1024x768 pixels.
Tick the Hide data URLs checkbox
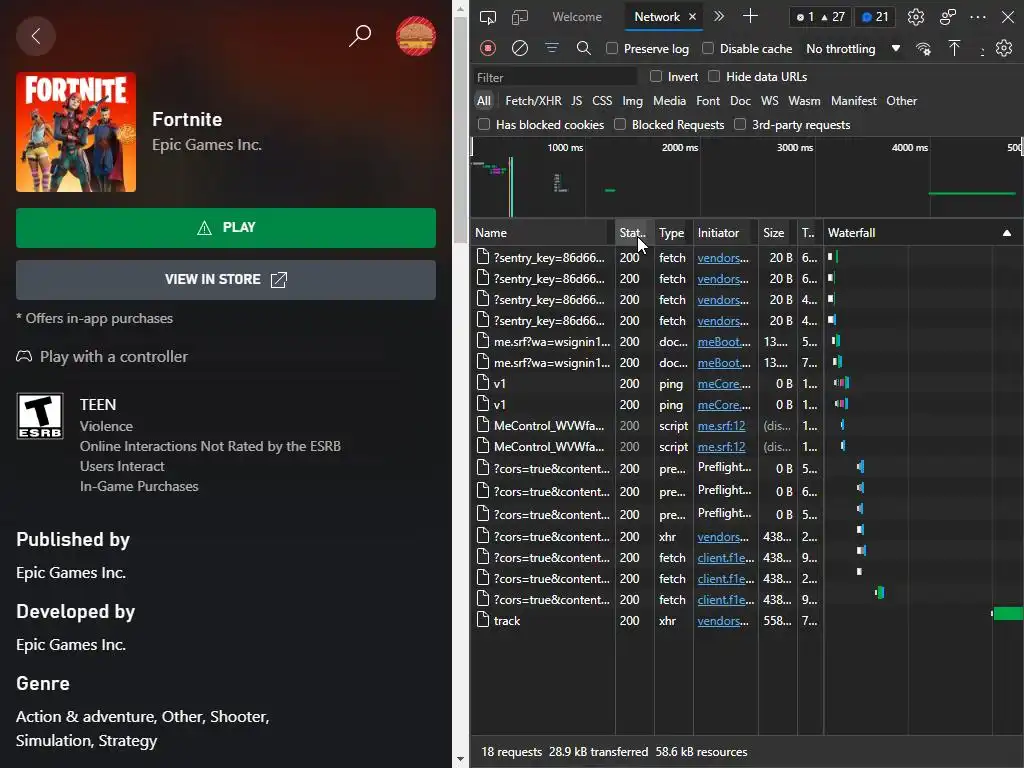point(714,76)
